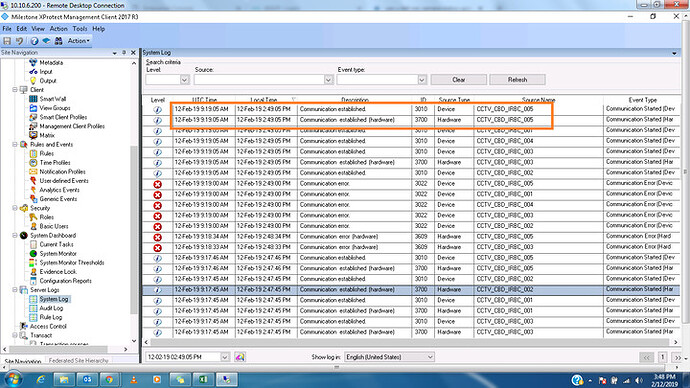
Task: Open Management Client Profiles
Action: [72, 126]
